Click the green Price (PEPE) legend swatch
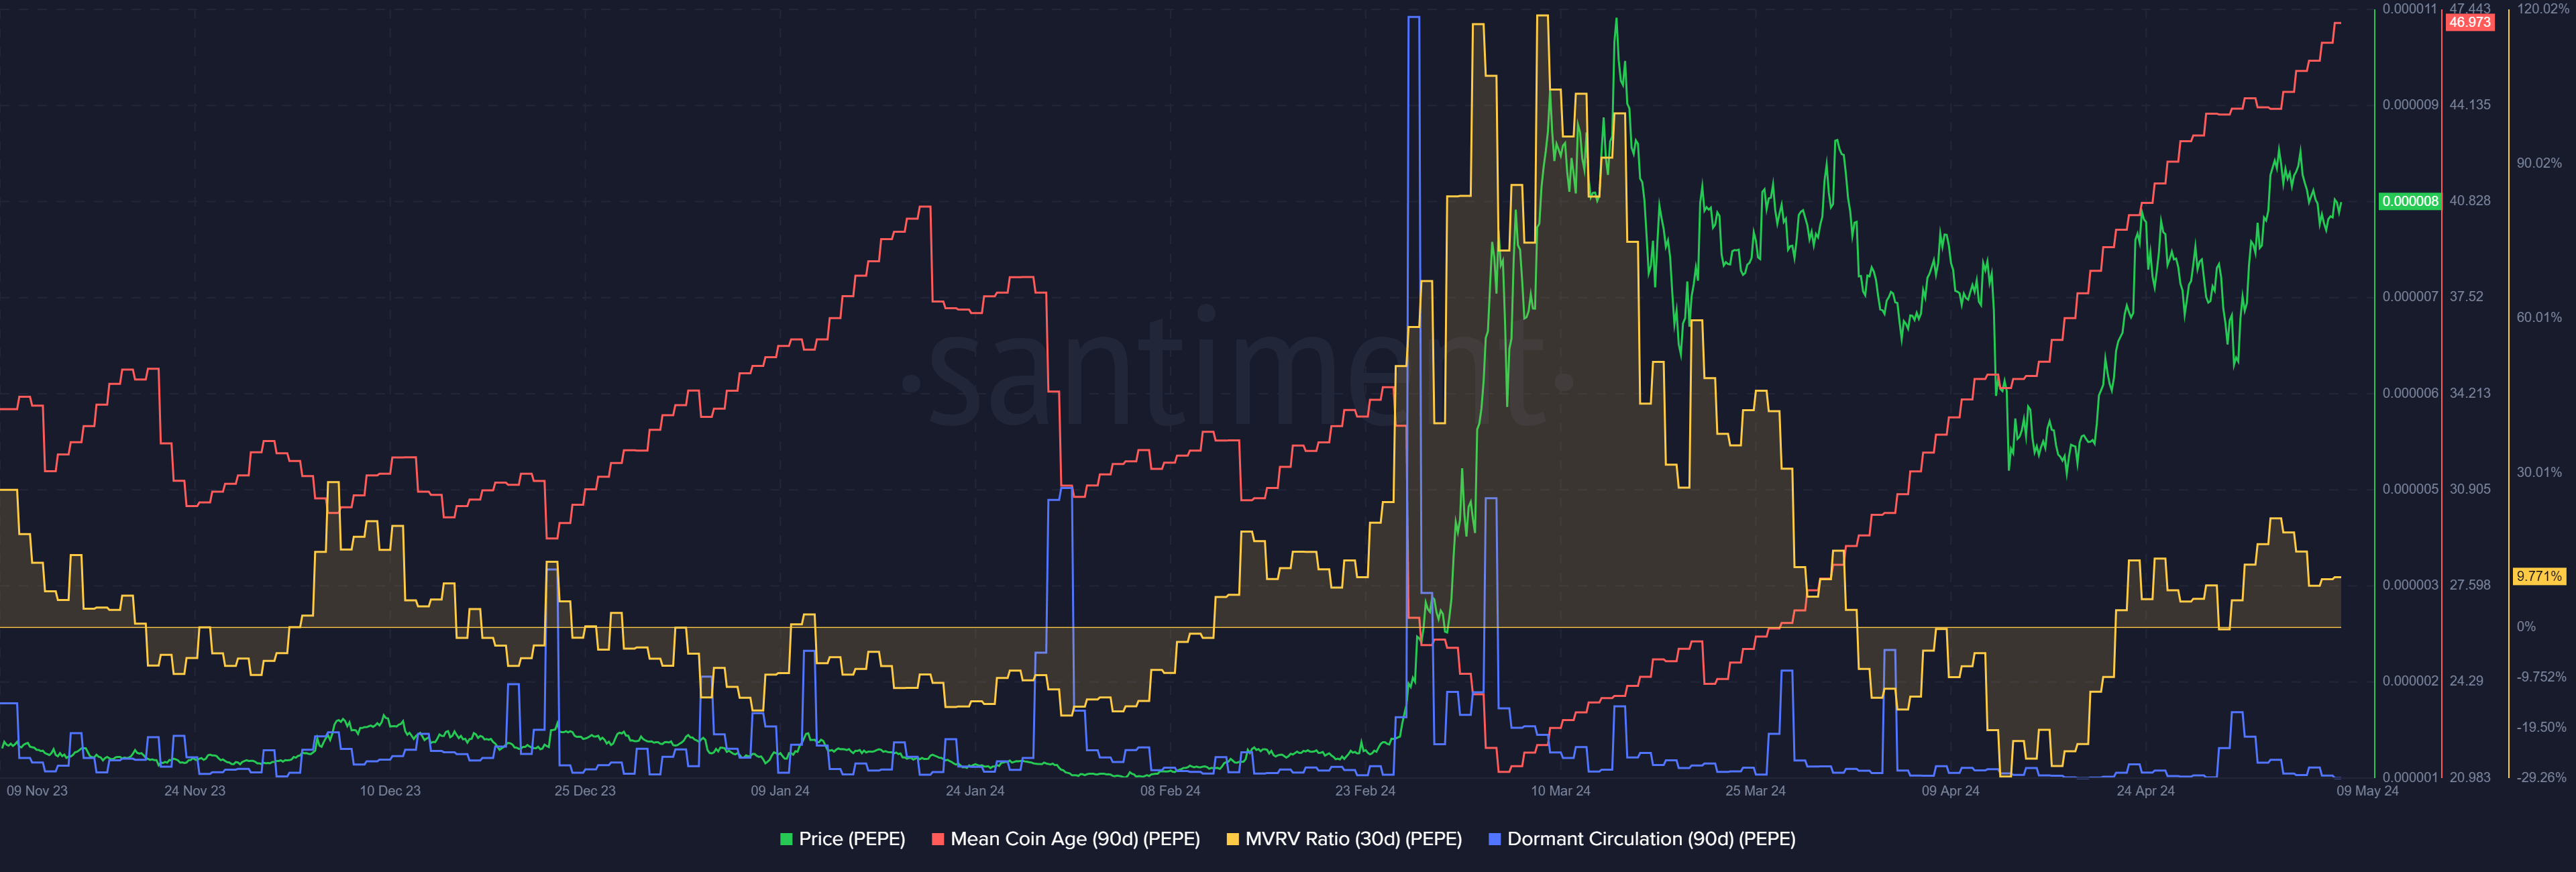The height and width of the screenshot is (872, 2576). point(786,839)
